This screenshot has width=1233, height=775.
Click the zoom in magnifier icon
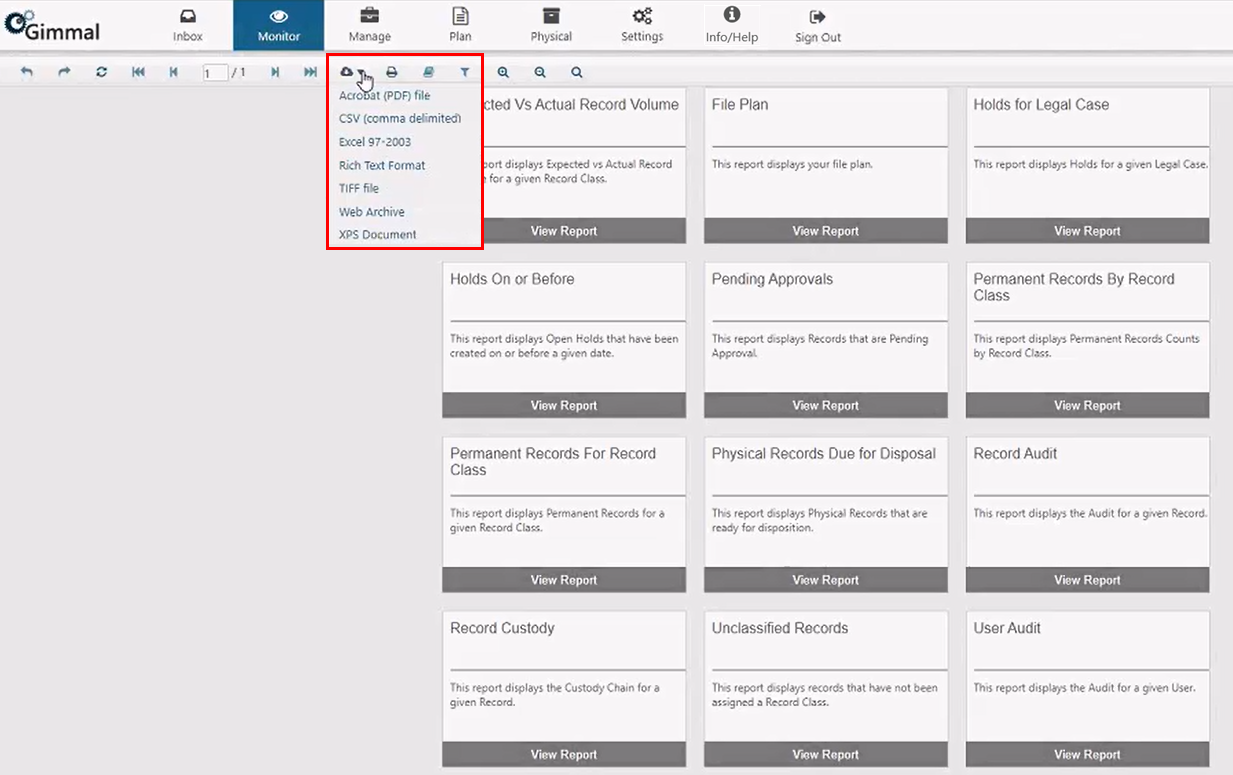click(503, 72)
